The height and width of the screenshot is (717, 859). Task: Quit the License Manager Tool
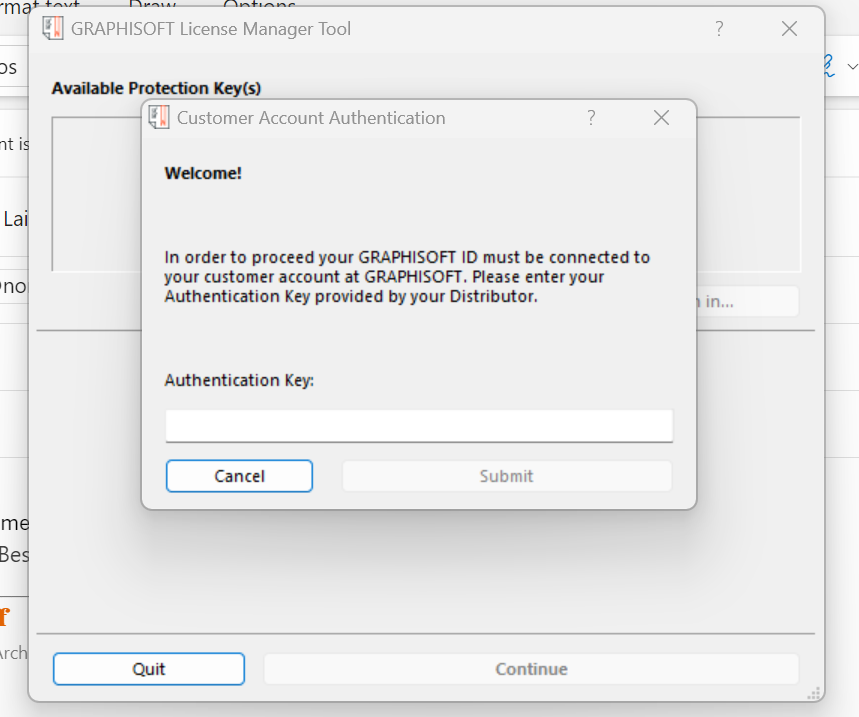coord(149,669)
